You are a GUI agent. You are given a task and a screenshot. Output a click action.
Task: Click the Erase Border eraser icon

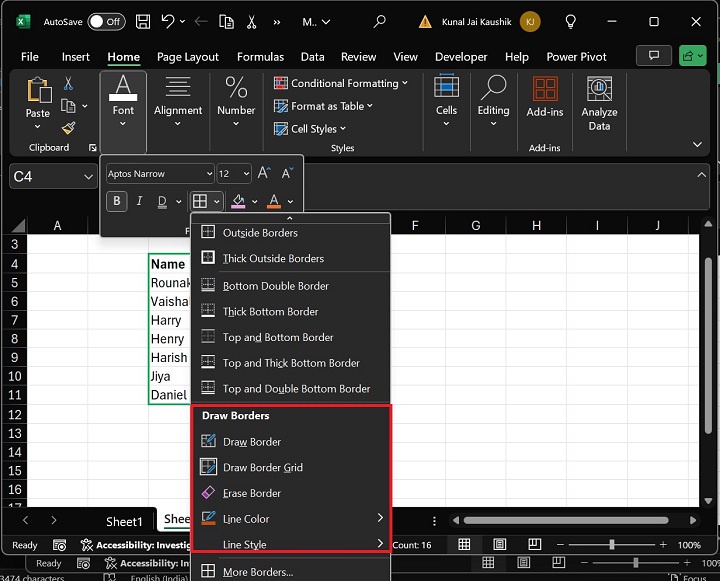pyautogui.click(x=209, y=493)
